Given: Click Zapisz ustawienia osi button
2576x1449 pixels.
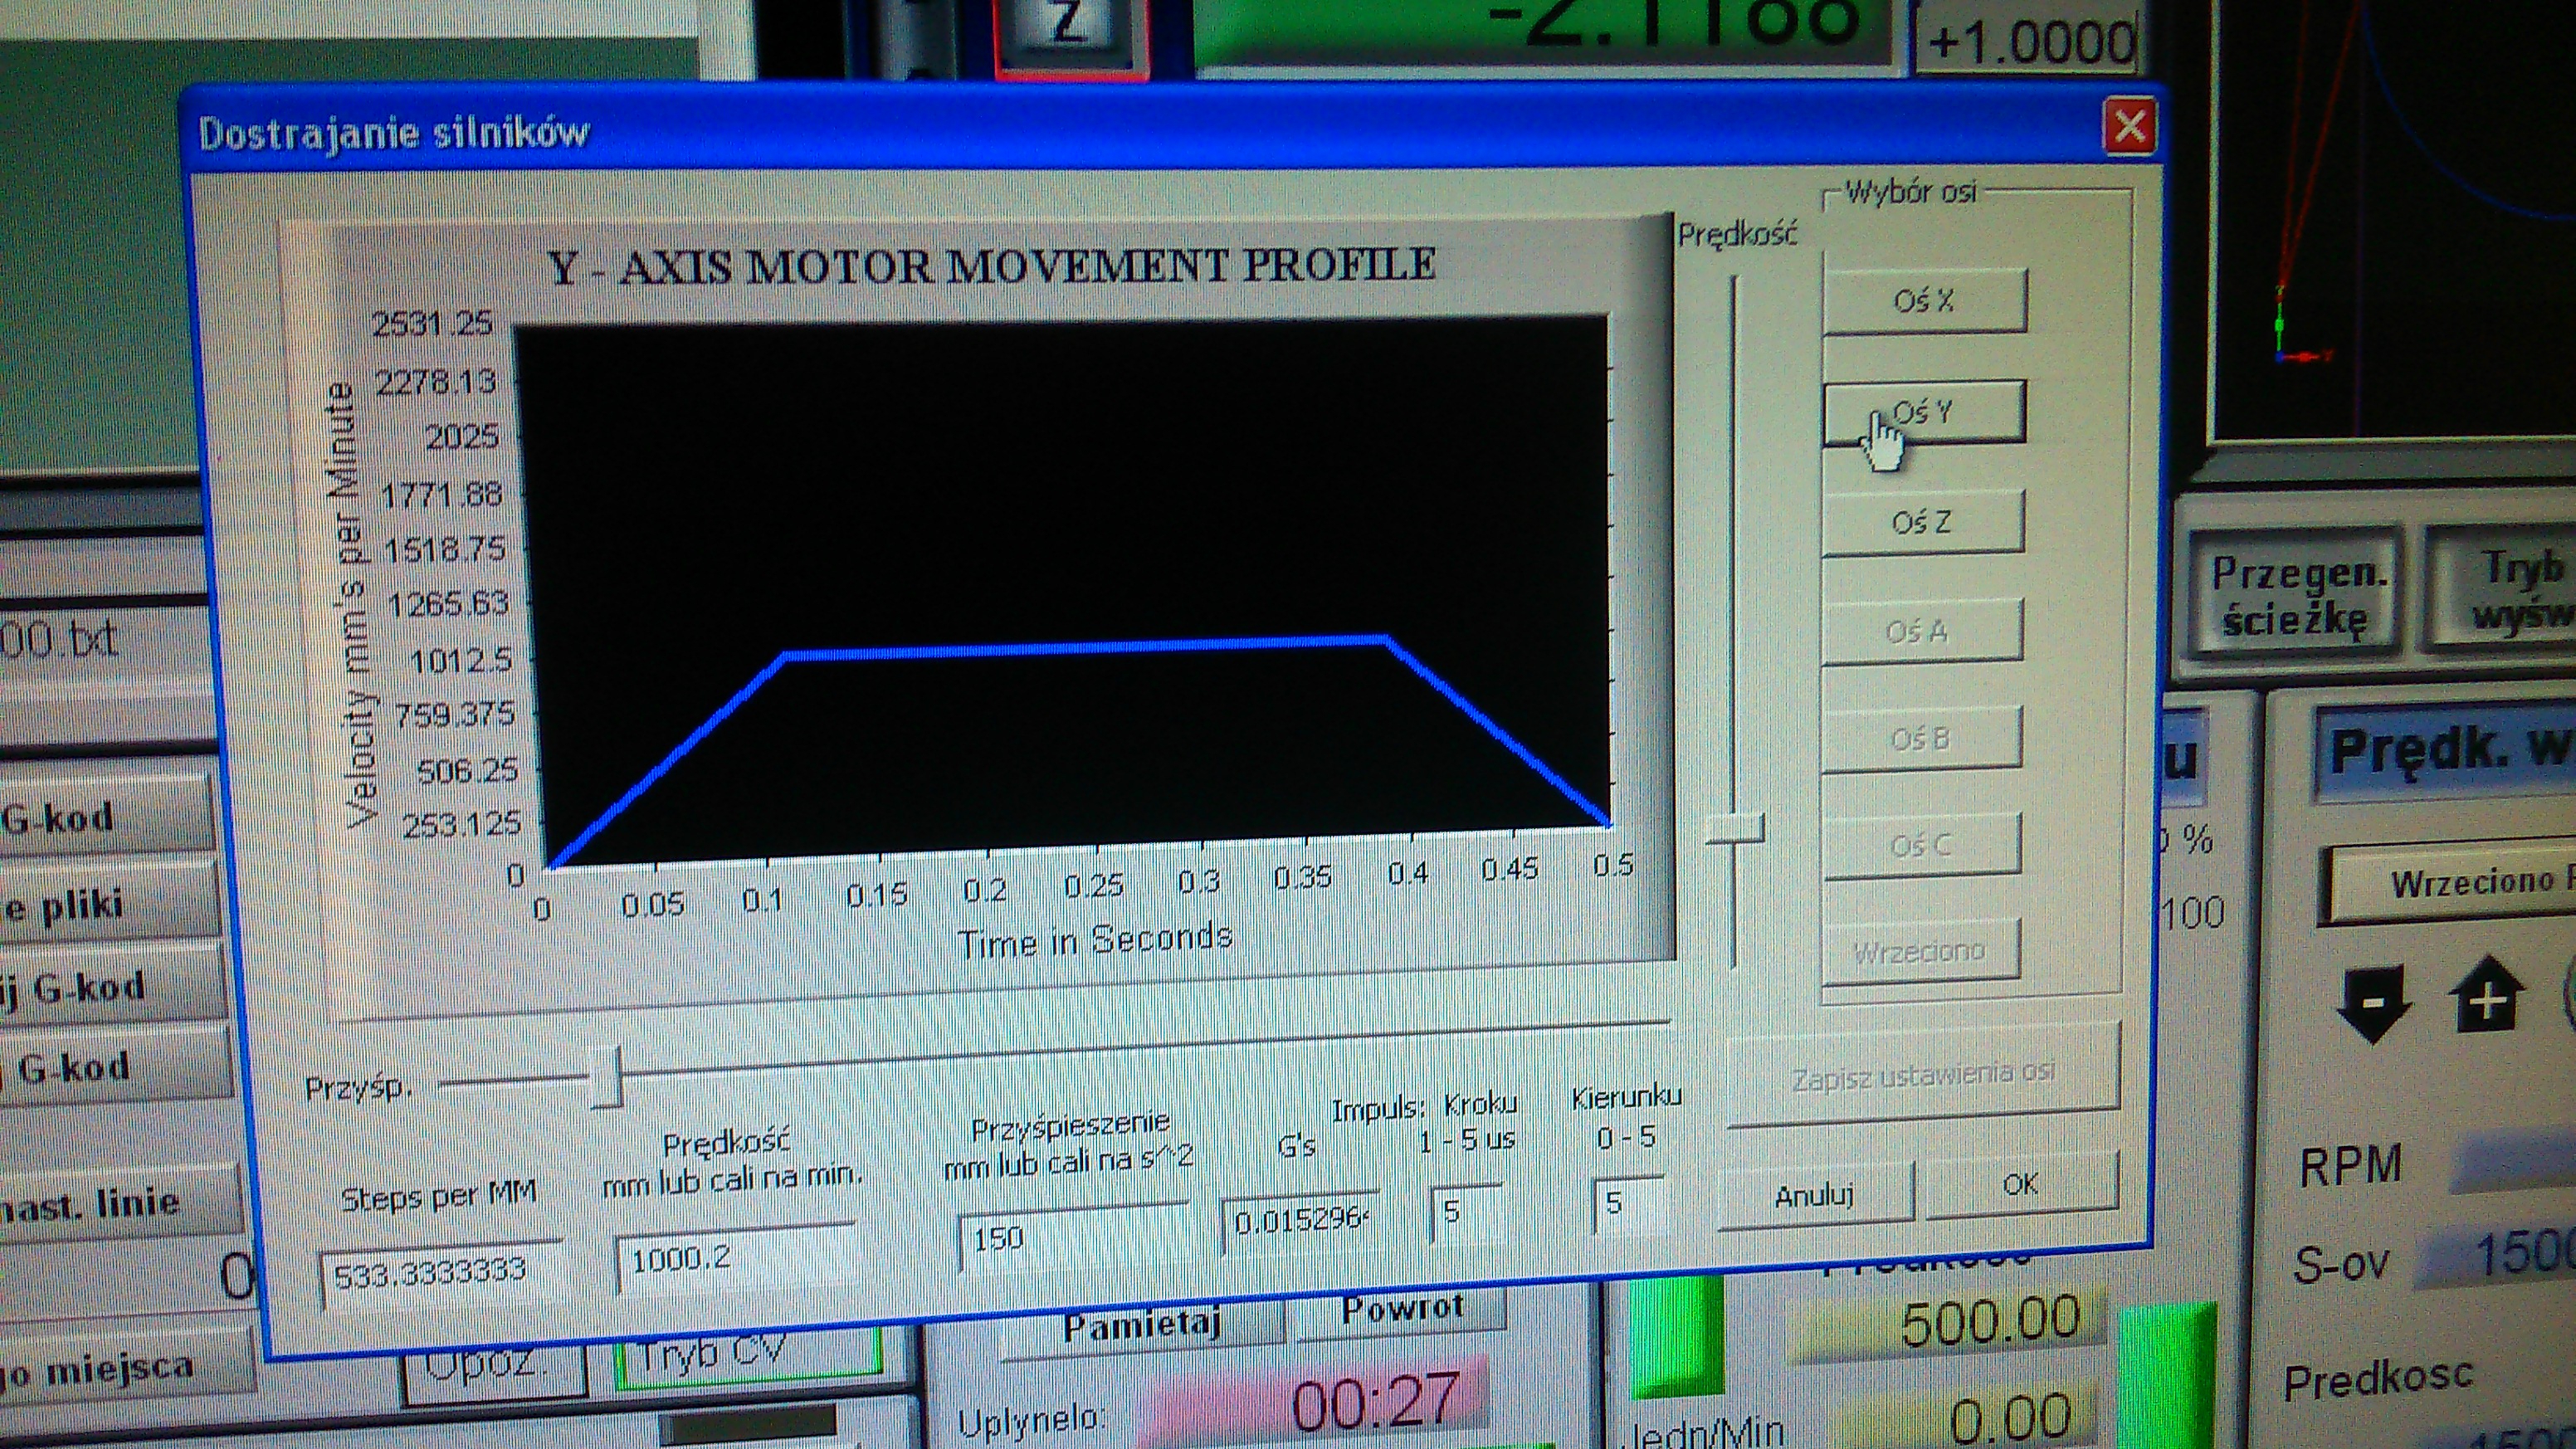Looking at the screenshot, I should [x=1922, y=1076].
